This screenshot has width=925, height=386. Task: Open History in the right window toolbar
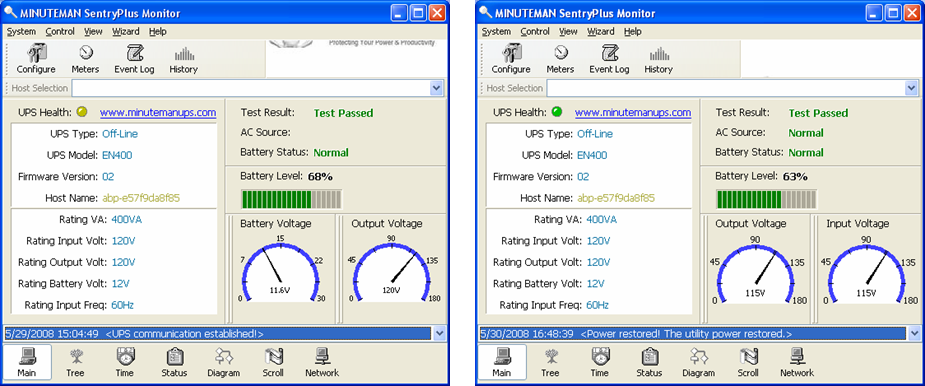(x=658, y=59)
